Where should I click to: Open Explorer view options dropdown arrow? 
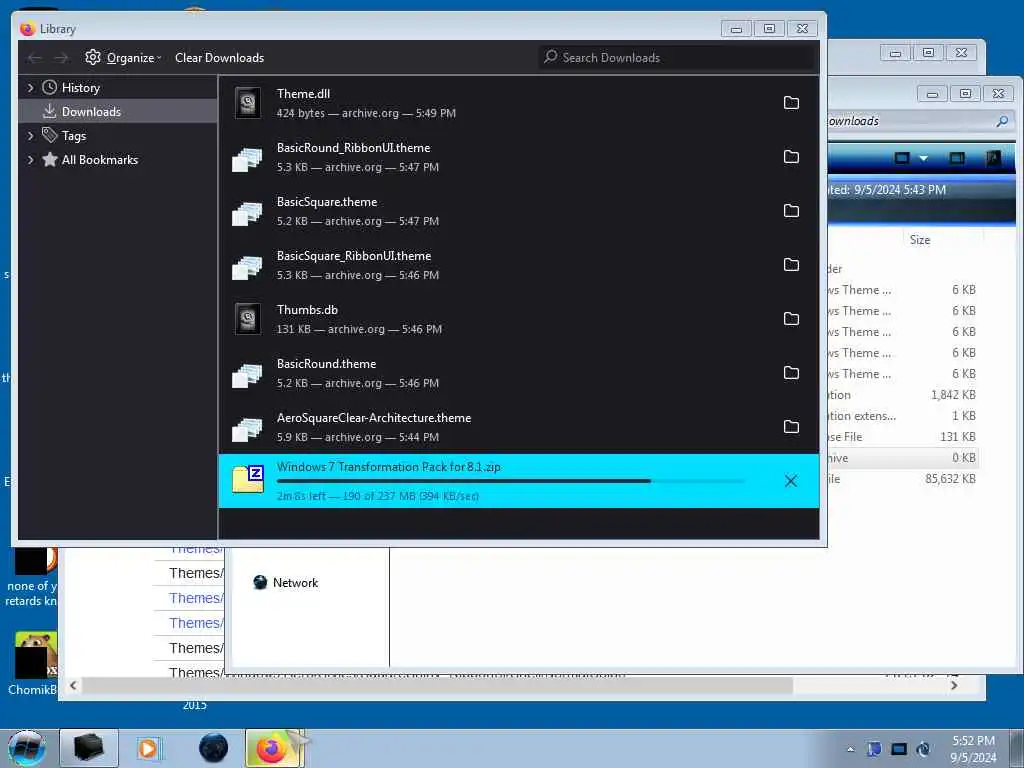923,158
